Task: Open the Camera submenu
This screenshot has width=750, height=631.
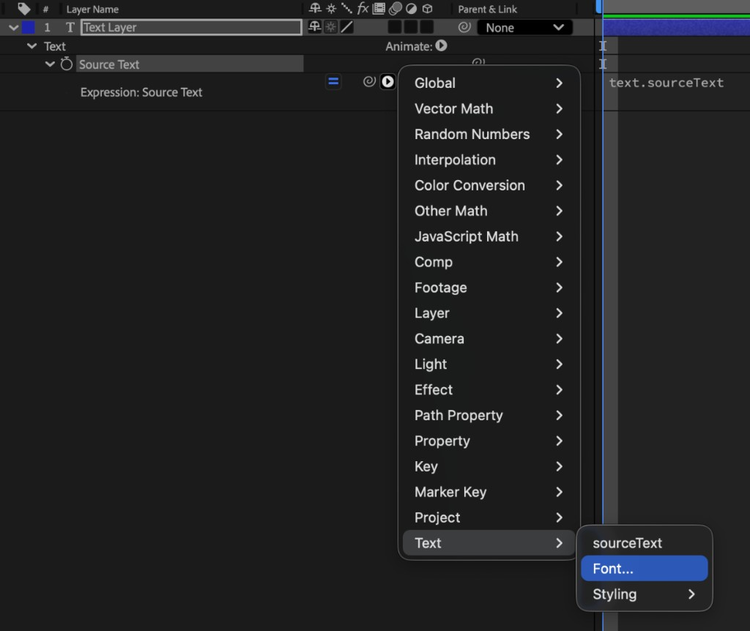Action: (x=488, y=339)
